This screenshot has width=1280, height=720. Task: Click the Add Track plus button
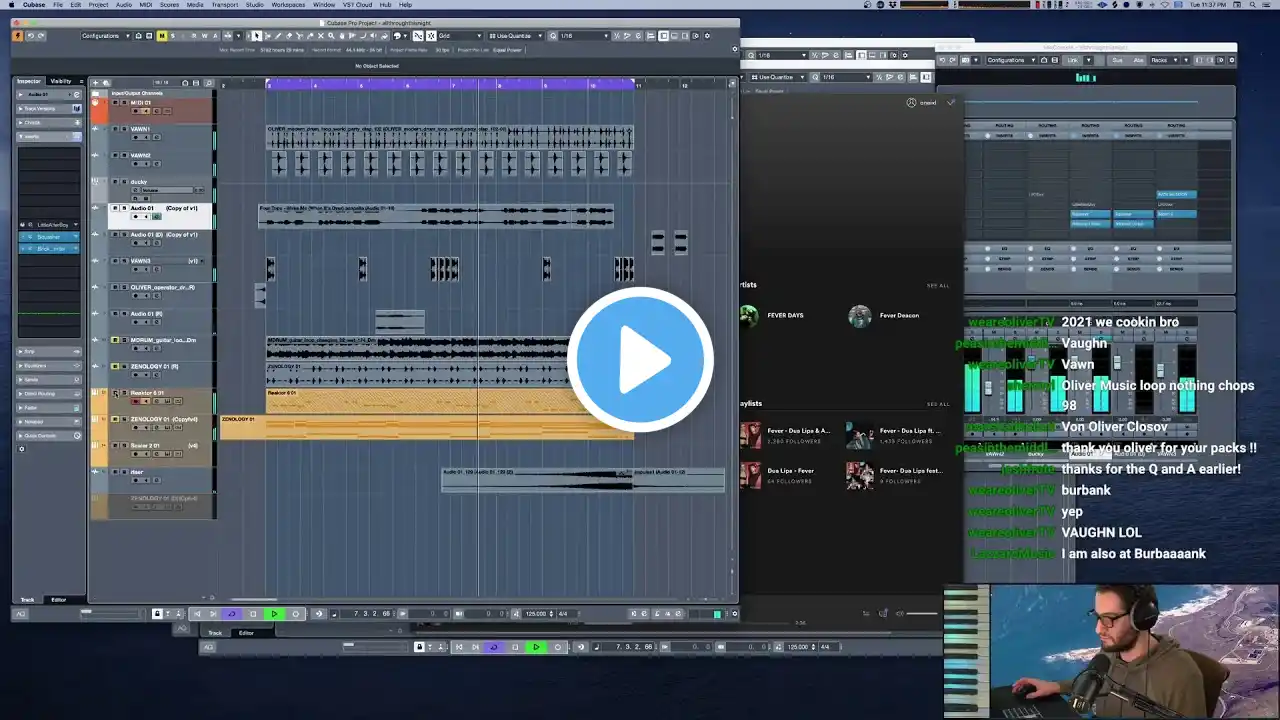point(95,82)
